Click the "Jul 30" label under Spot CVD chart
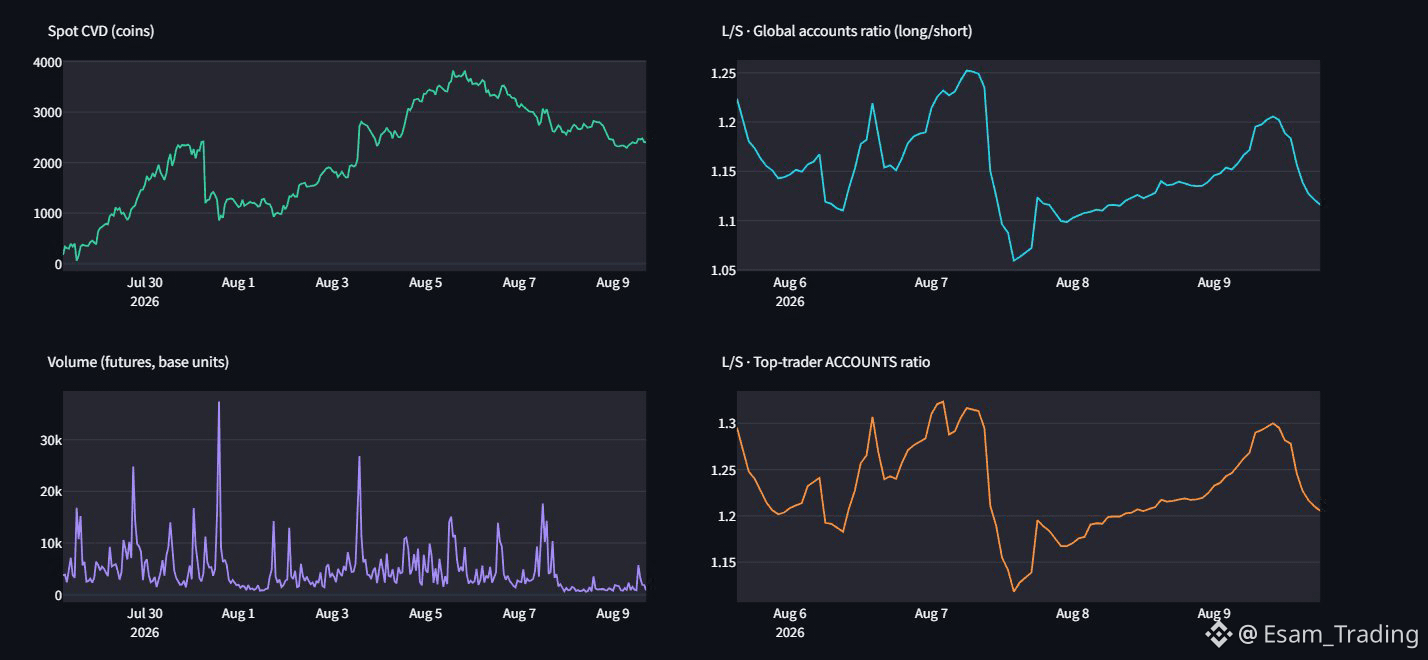 146,283
